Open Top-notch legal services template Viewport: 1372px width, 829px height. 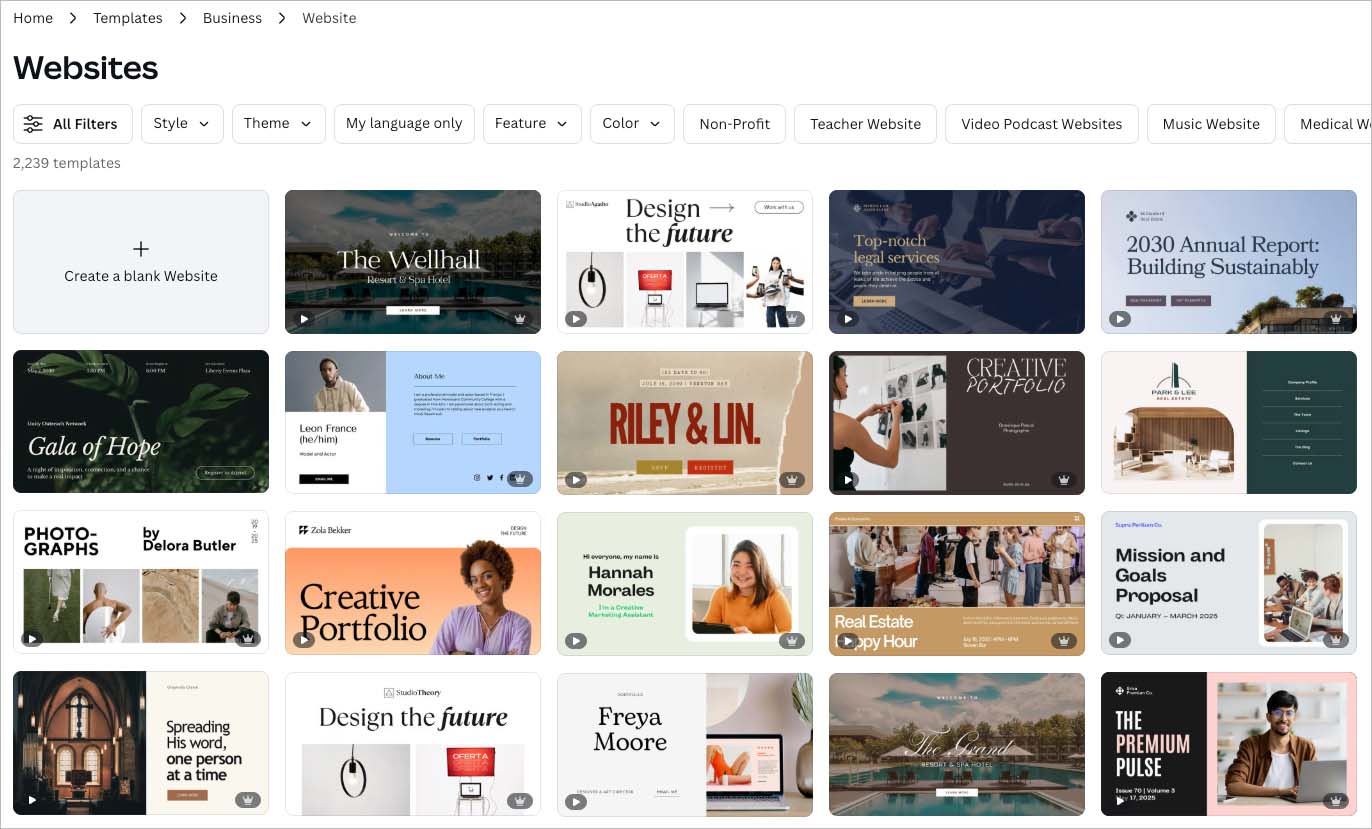957,262
